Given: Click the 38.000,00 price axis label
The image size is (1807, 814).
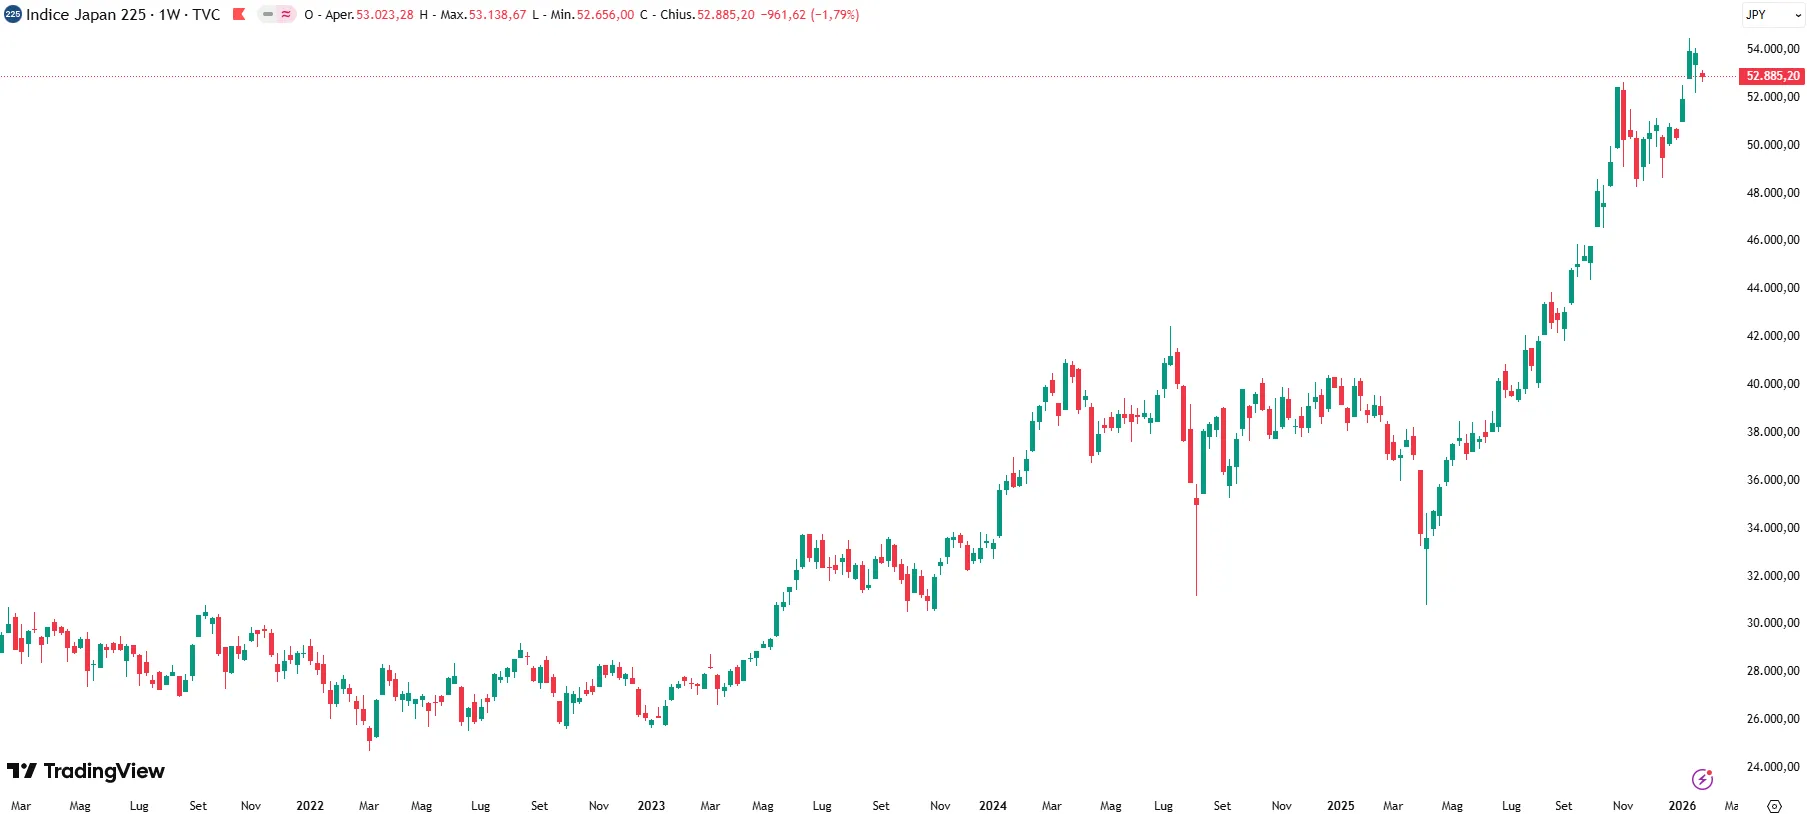Looking at the screenshot, I should click(x=1773, y=432).
